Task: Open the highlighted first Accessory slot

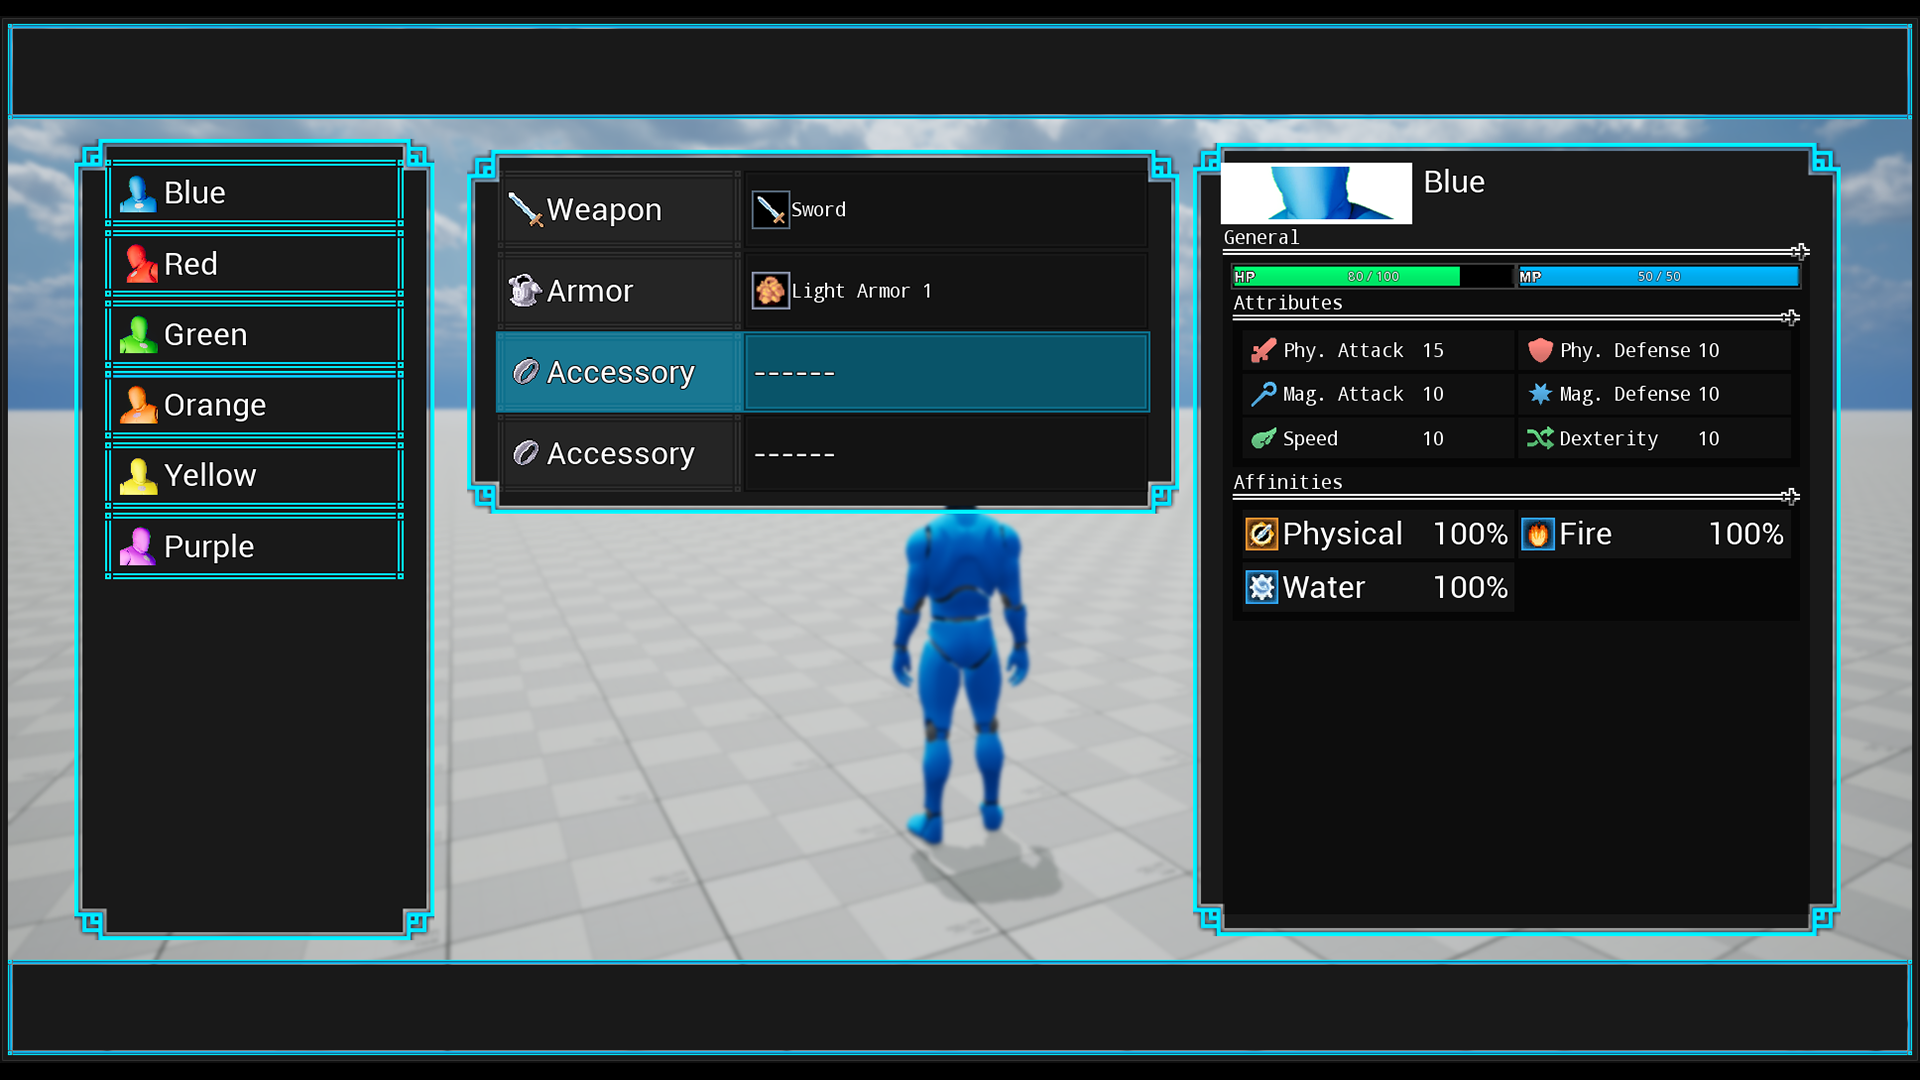Action: (823, 372)
